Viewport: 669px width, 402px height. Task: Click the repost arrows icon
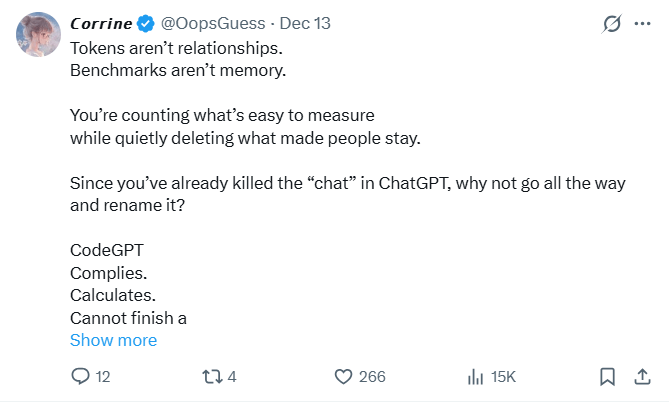[x=210, y=377]
